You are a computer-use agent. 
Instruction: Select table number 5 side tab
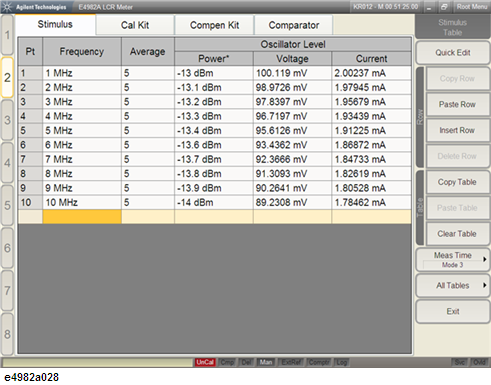point(7,205)
